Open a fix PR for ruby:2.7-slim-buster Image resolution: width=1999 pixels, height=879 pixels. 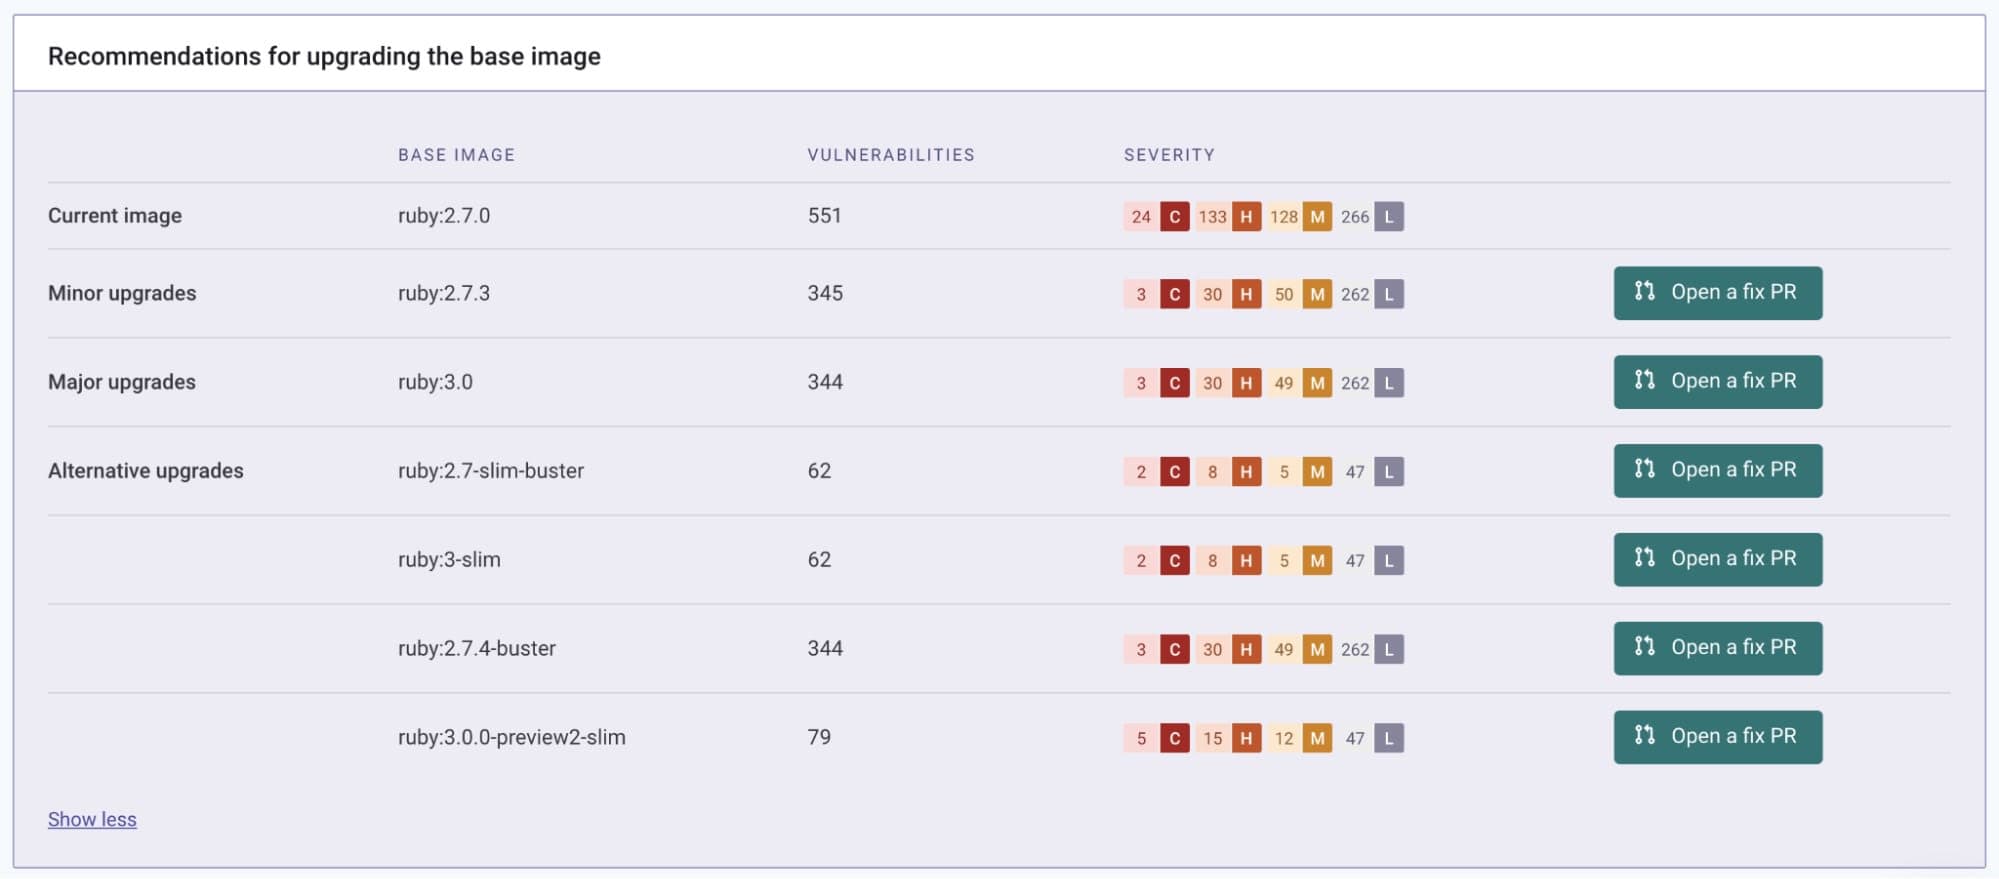1717,471
